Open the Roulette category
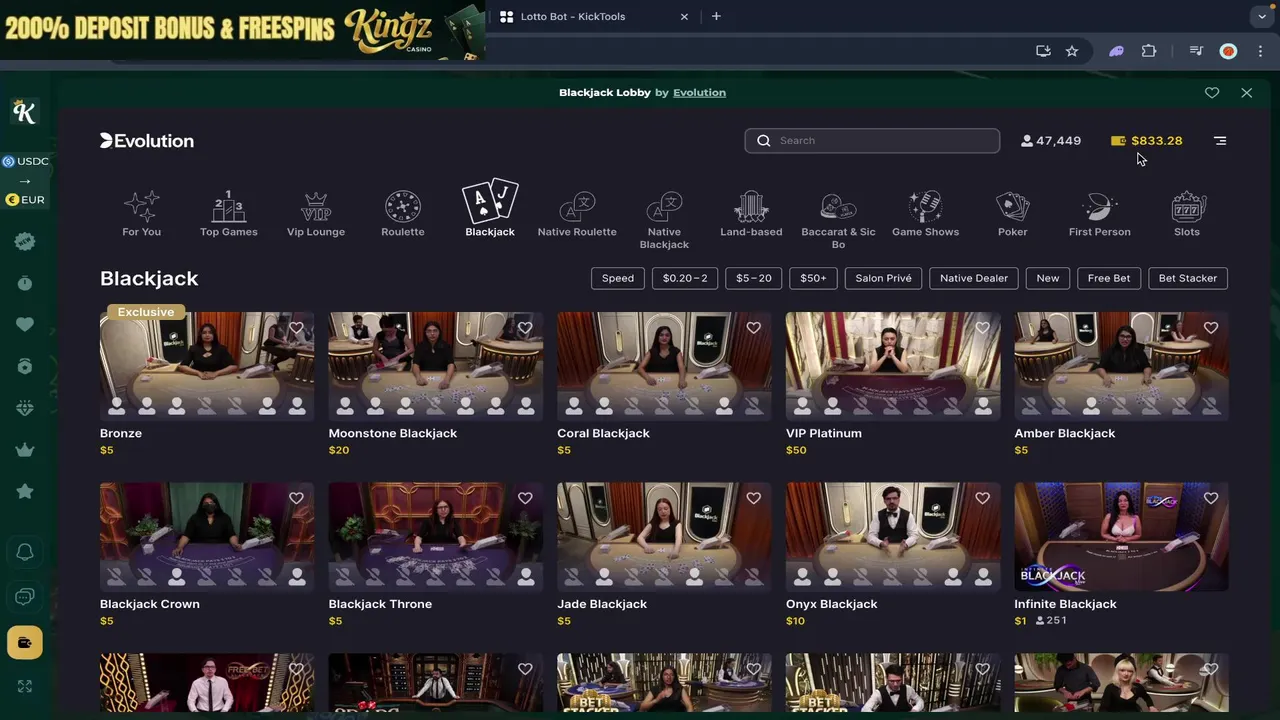This screenshot has width=1280, height=720. [402, 214]
